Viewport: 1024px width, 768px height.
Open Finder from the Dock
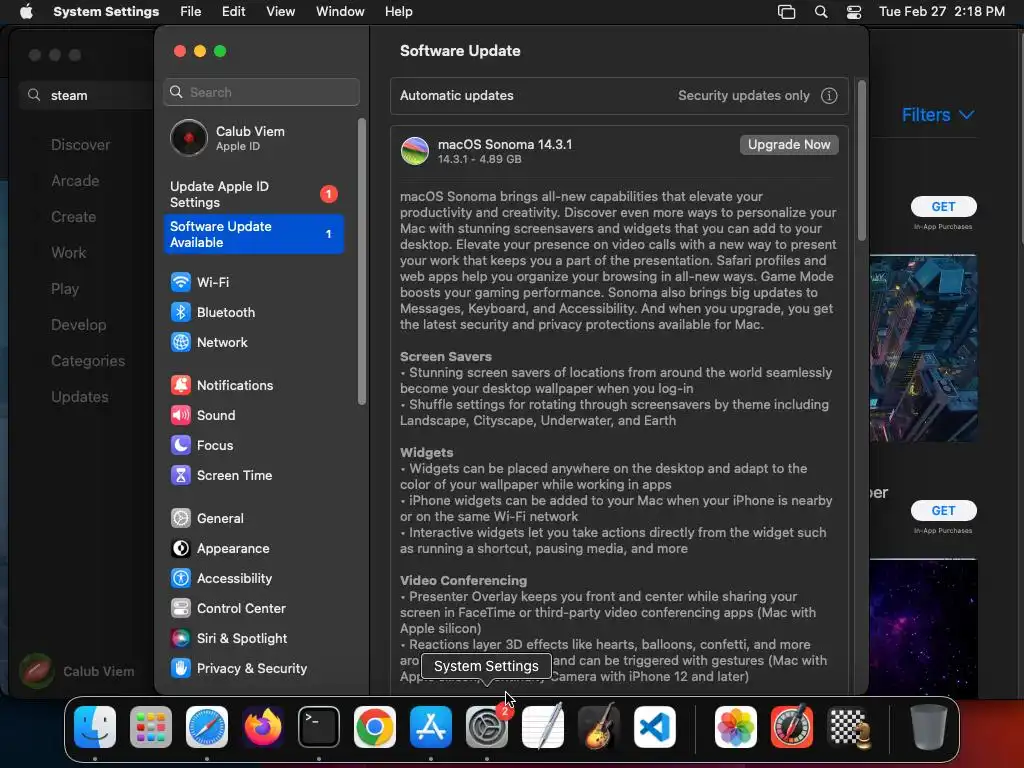pyautogui.click(x=95, y=727)
